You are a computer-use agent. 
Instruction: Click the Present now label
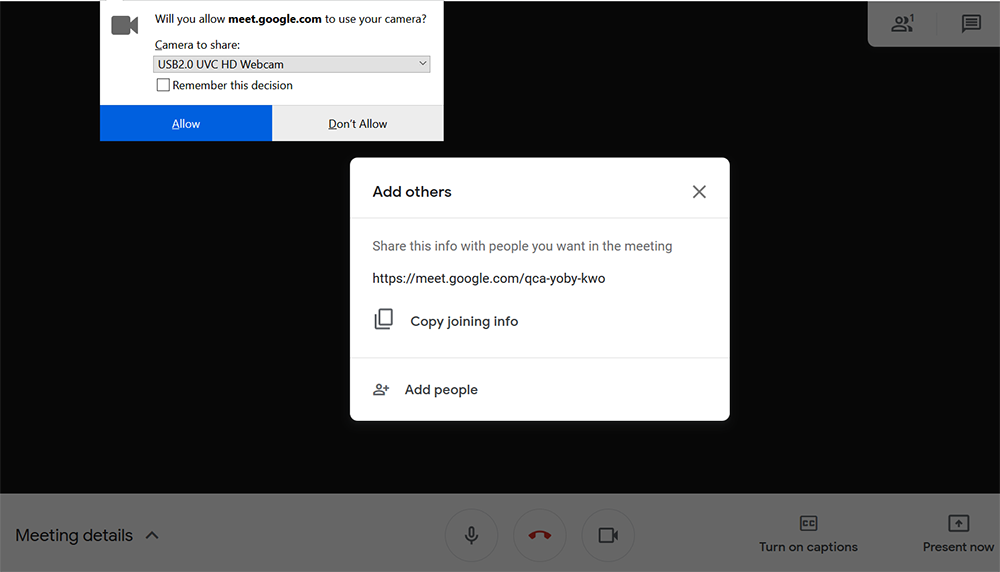coord(958,547)
